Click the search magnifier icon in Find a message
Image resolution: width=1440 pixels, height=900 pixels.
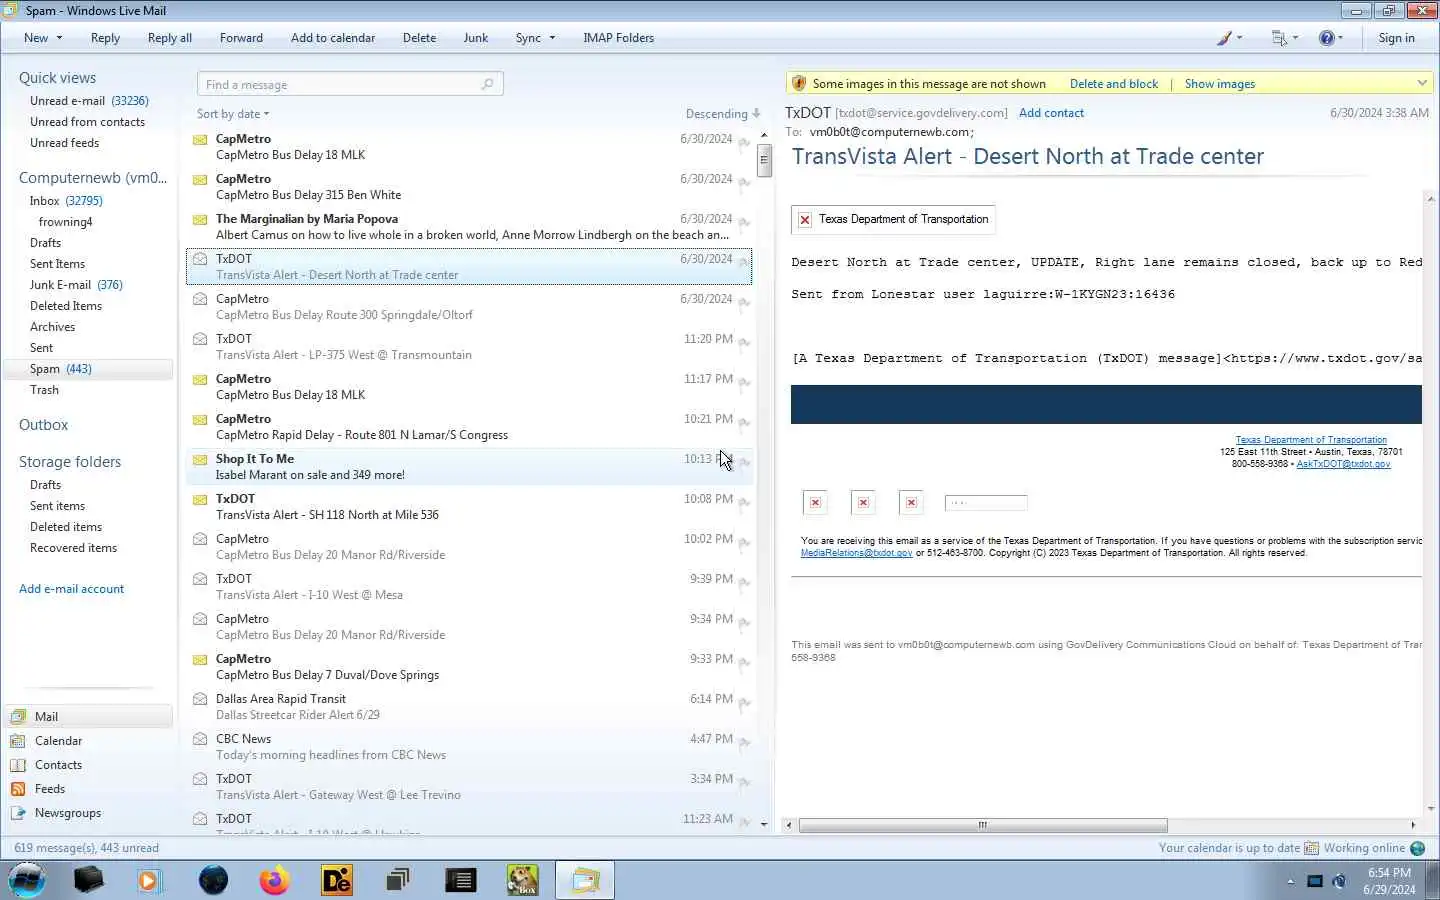487,84
